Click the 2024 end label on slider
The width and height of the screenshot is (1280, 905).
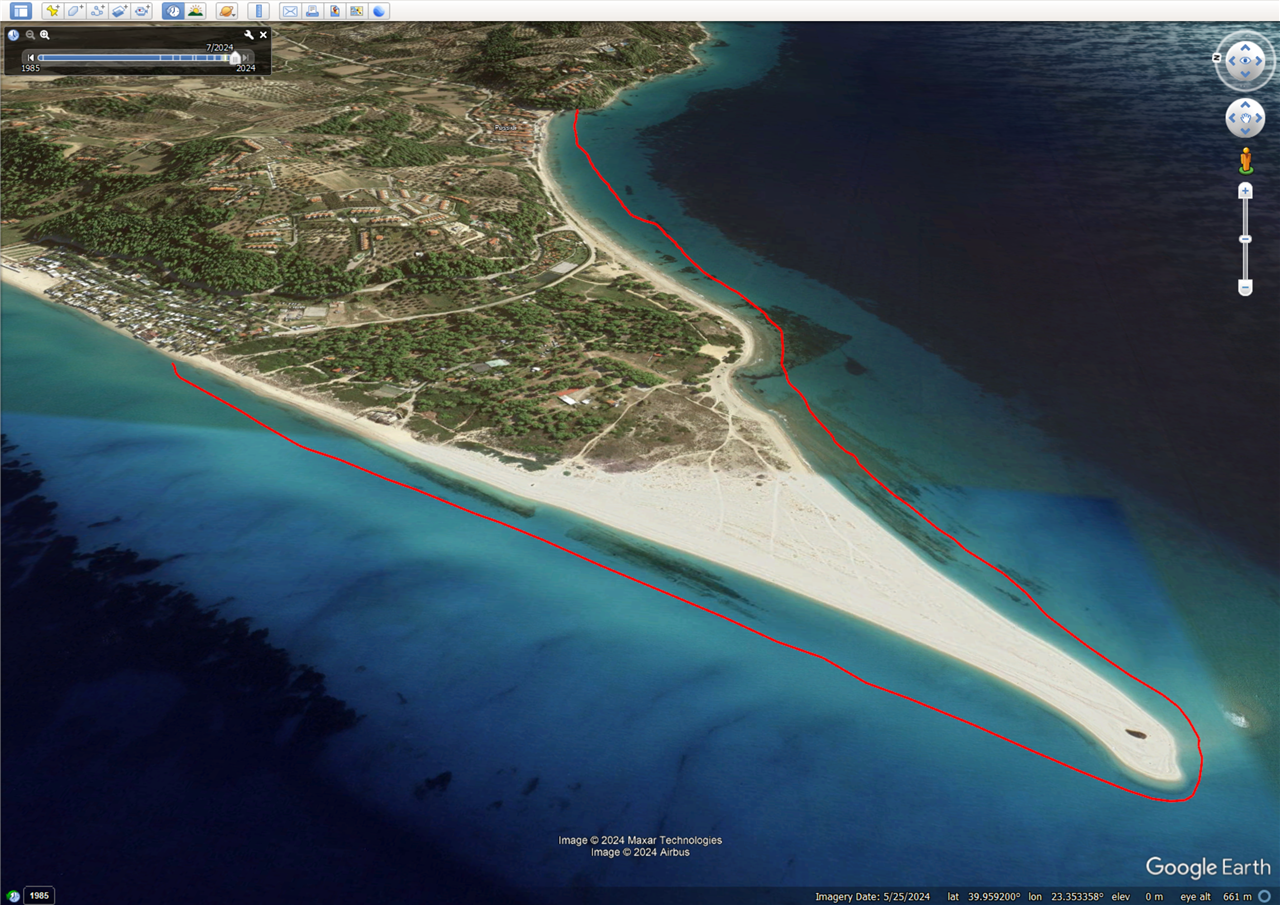point(246,68)
